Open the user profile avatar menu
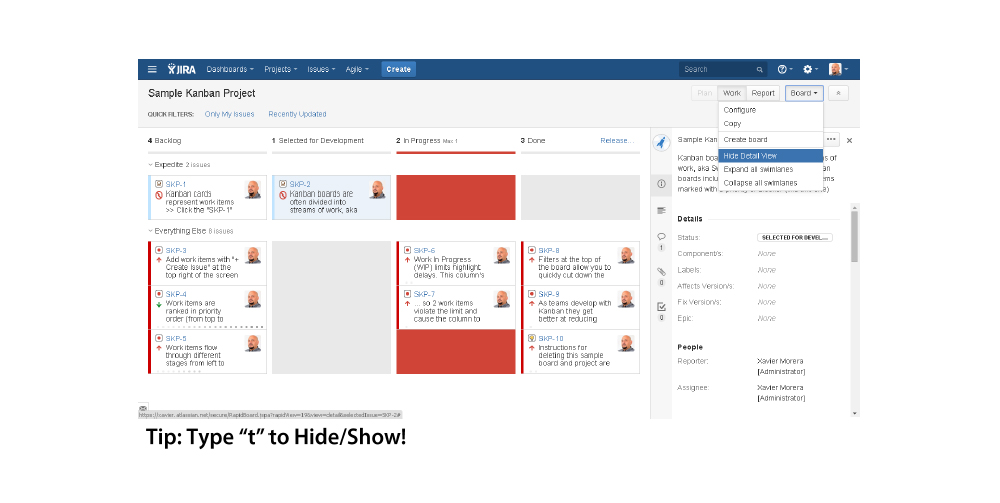 coord(838,69)
